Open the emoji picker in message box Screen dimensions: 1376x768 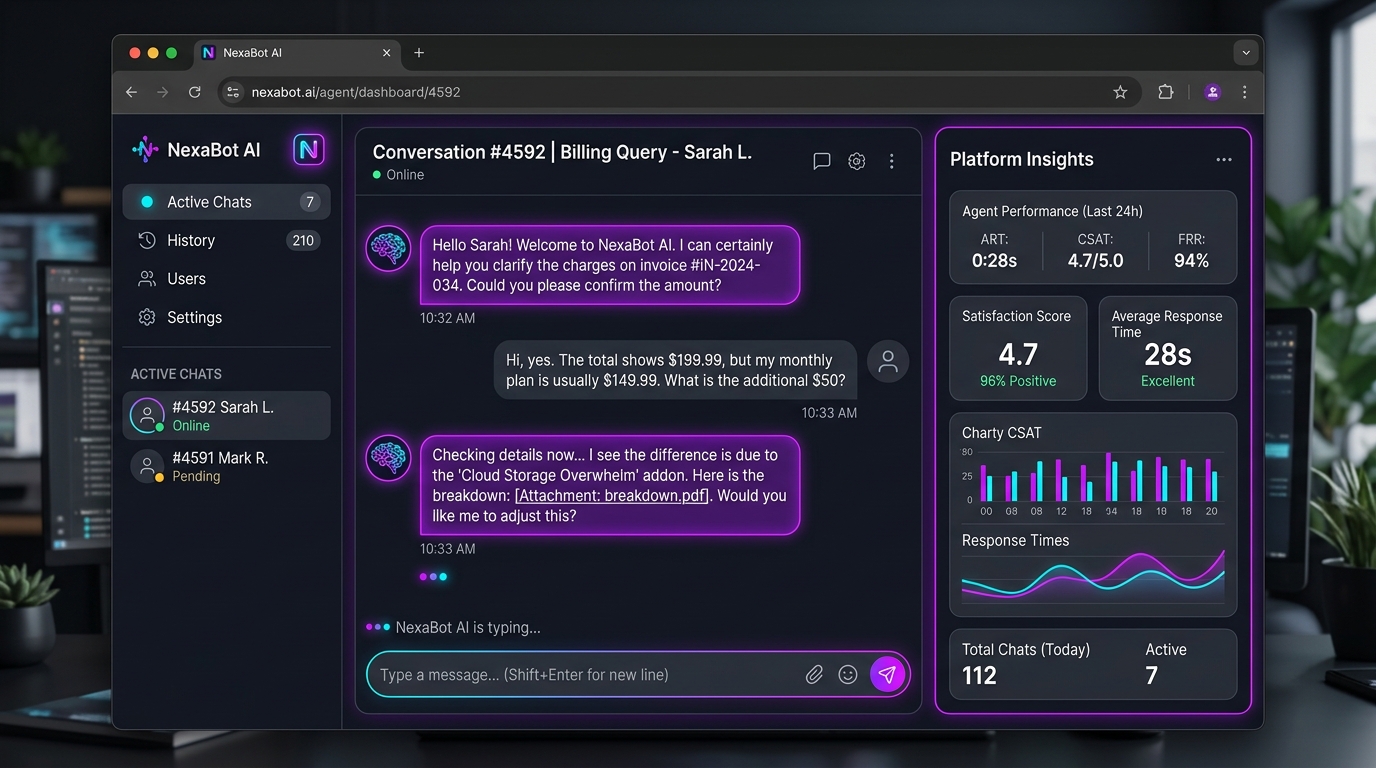coord(848,675)
